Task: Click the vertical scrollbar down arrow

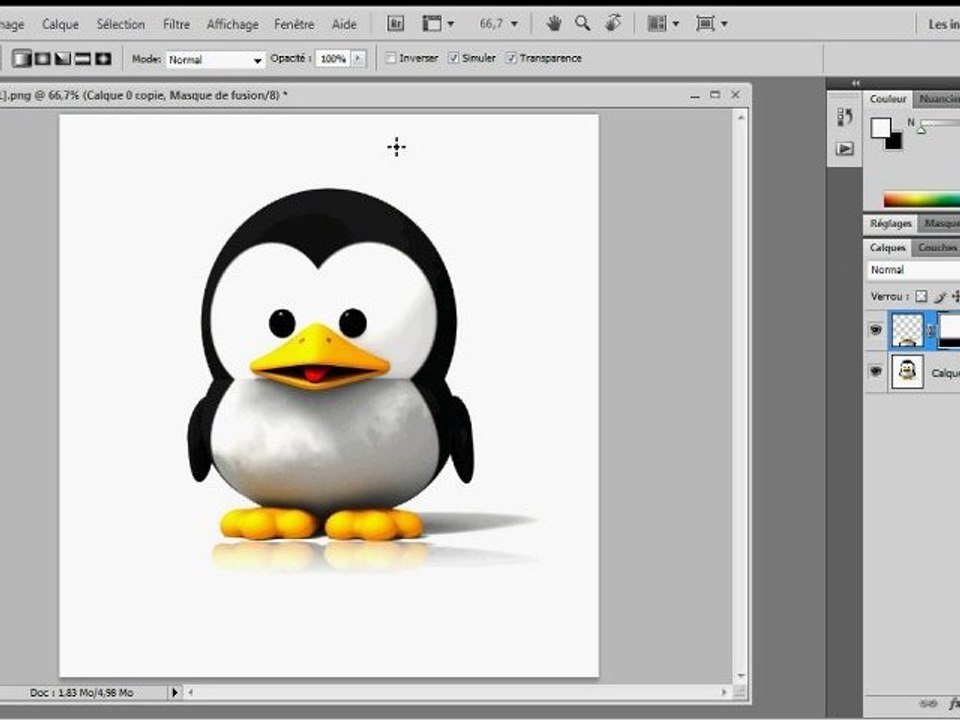Action: click(x=741, y=676)
